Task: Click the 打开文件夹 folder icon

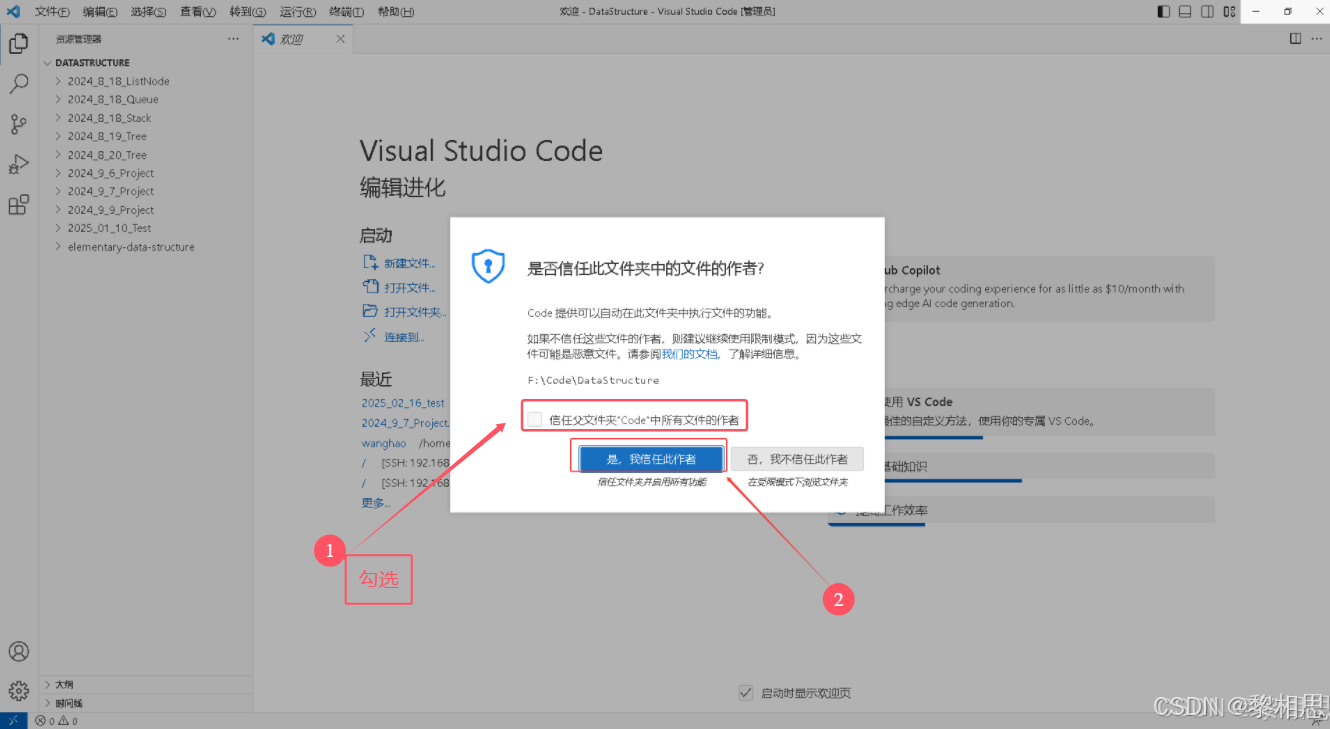Action: pos(370,311)
